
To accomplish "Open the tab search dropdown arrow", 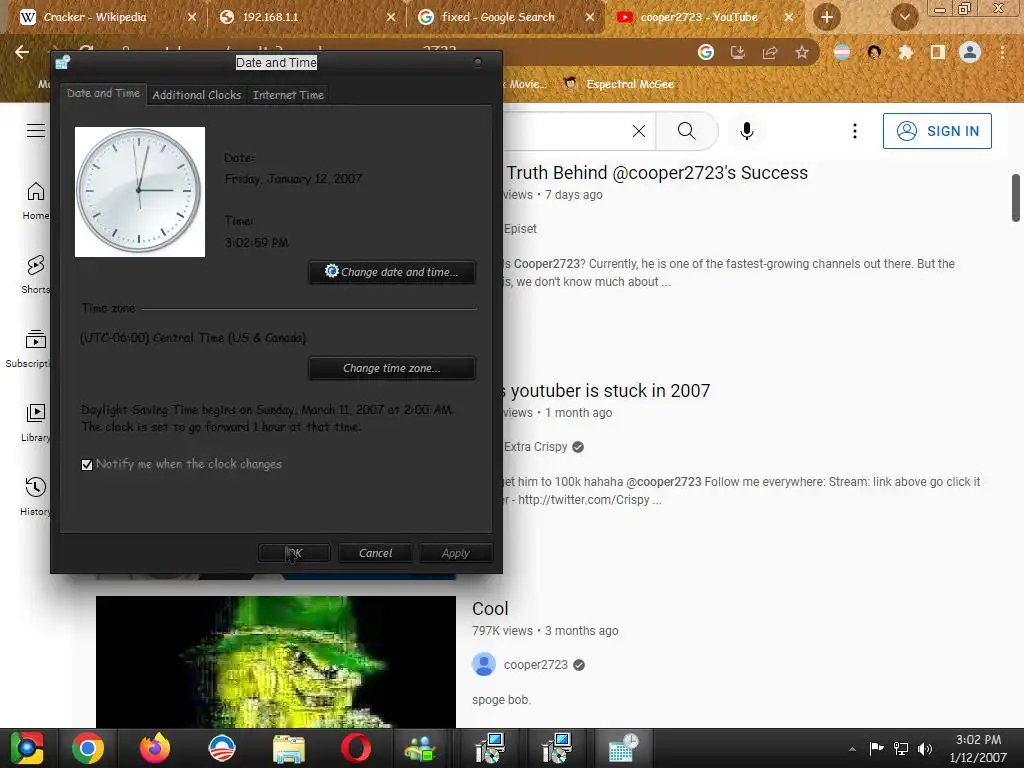I will (x=904, y=17).
